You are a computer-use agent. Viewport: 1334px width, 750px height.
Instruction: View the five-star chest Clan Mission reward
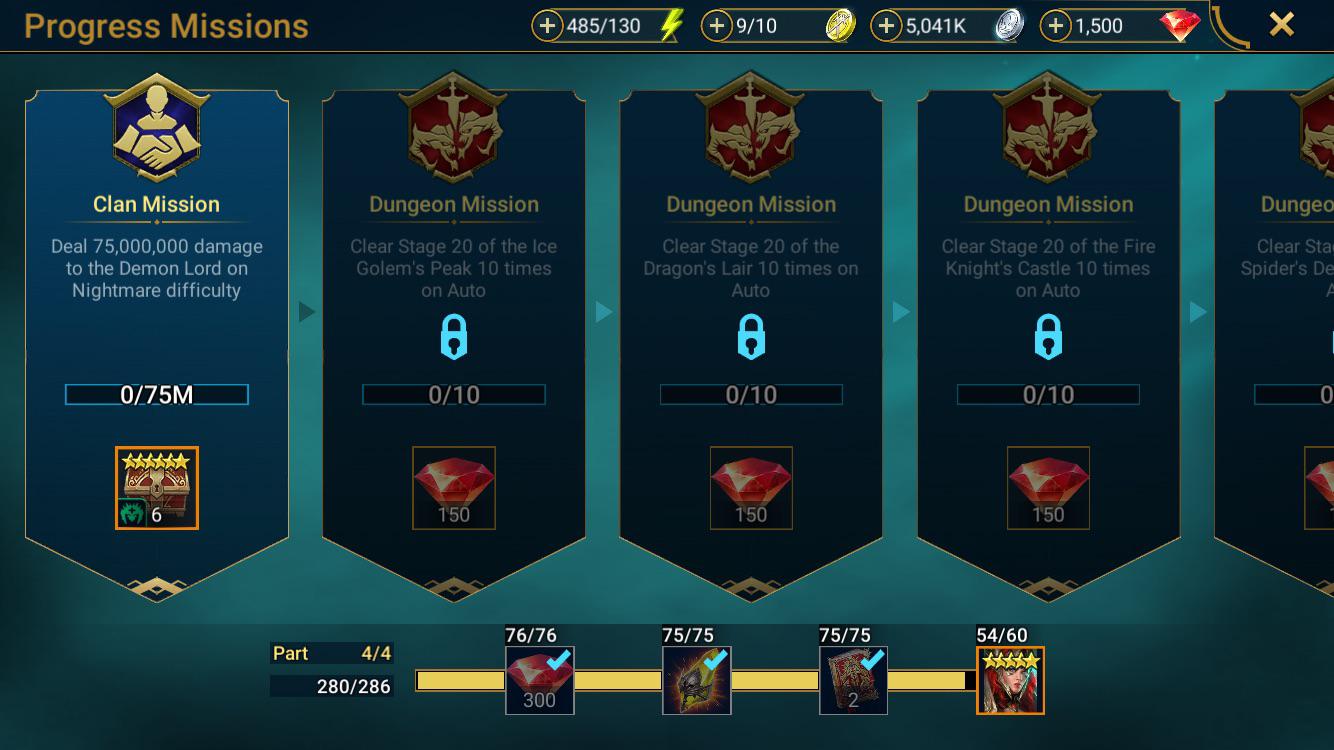click(x=157, y=488)
